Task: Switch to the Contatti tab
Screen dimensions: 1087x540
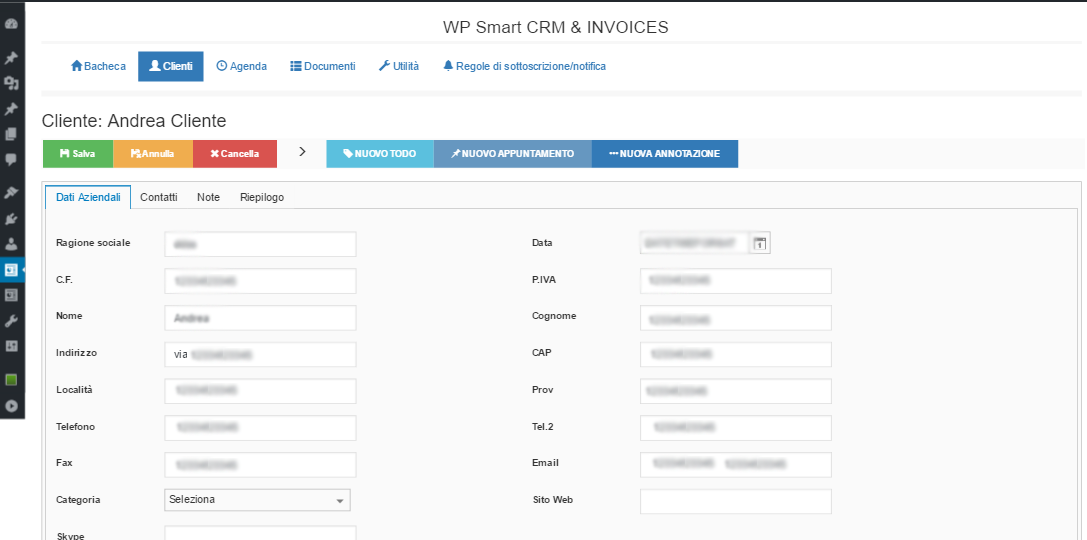Action: coord(159,198)
